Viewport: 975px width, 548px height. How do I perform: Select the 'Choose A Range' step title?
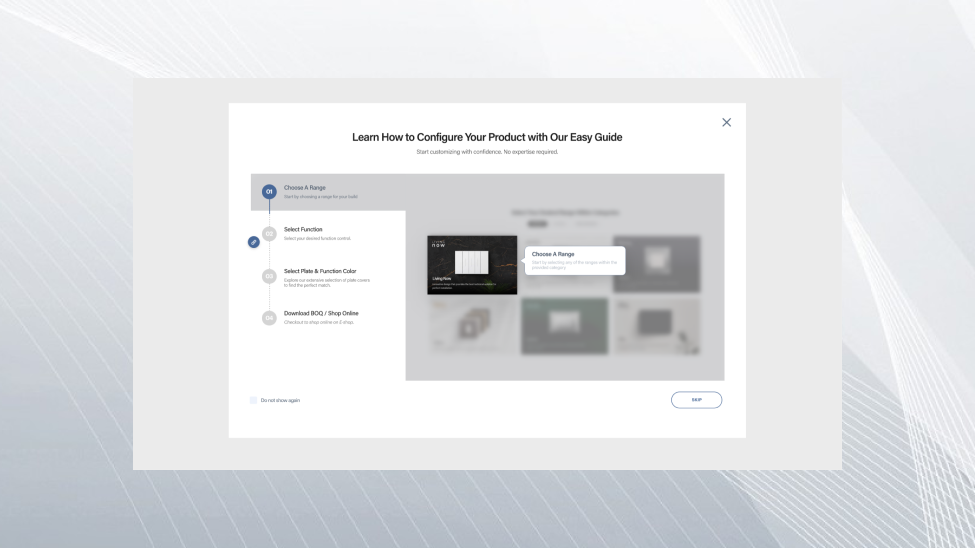304,188
